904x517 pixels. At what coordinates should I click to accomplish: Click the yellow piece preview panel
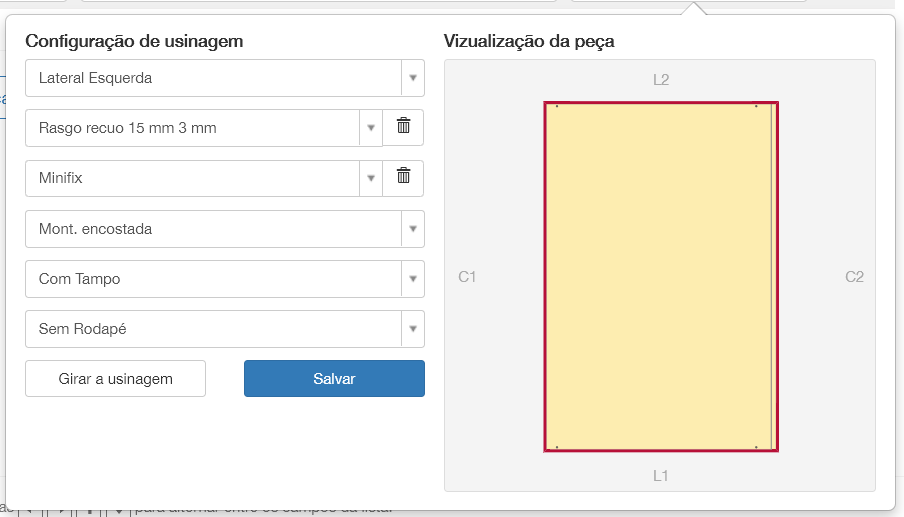(660, 276)
